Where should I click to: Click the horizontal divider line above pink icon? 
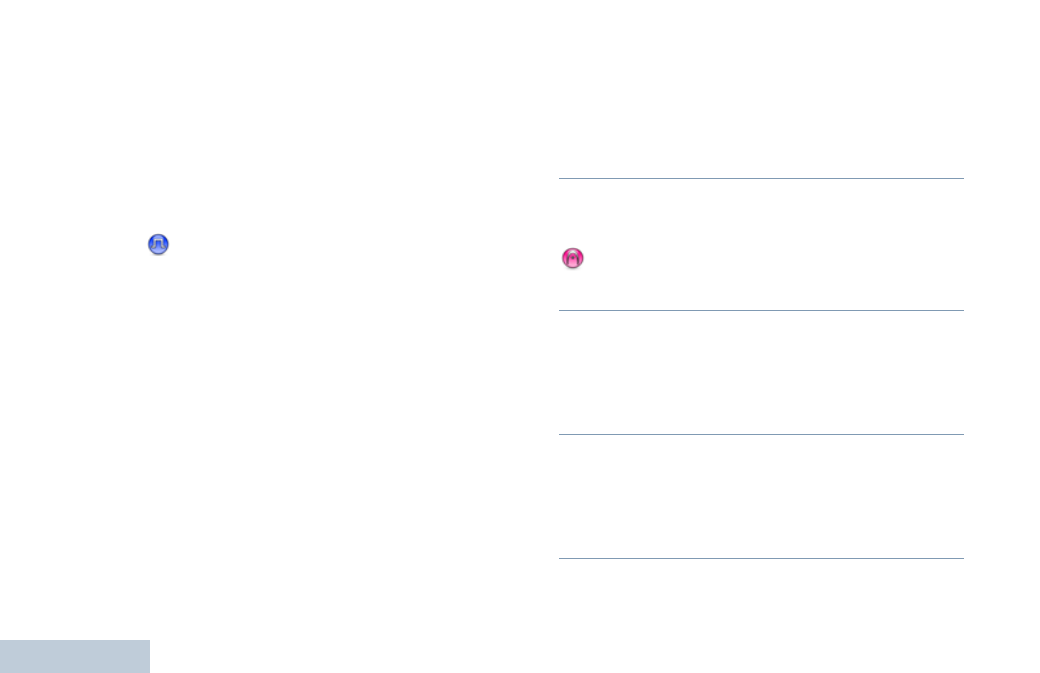point(761,178)
